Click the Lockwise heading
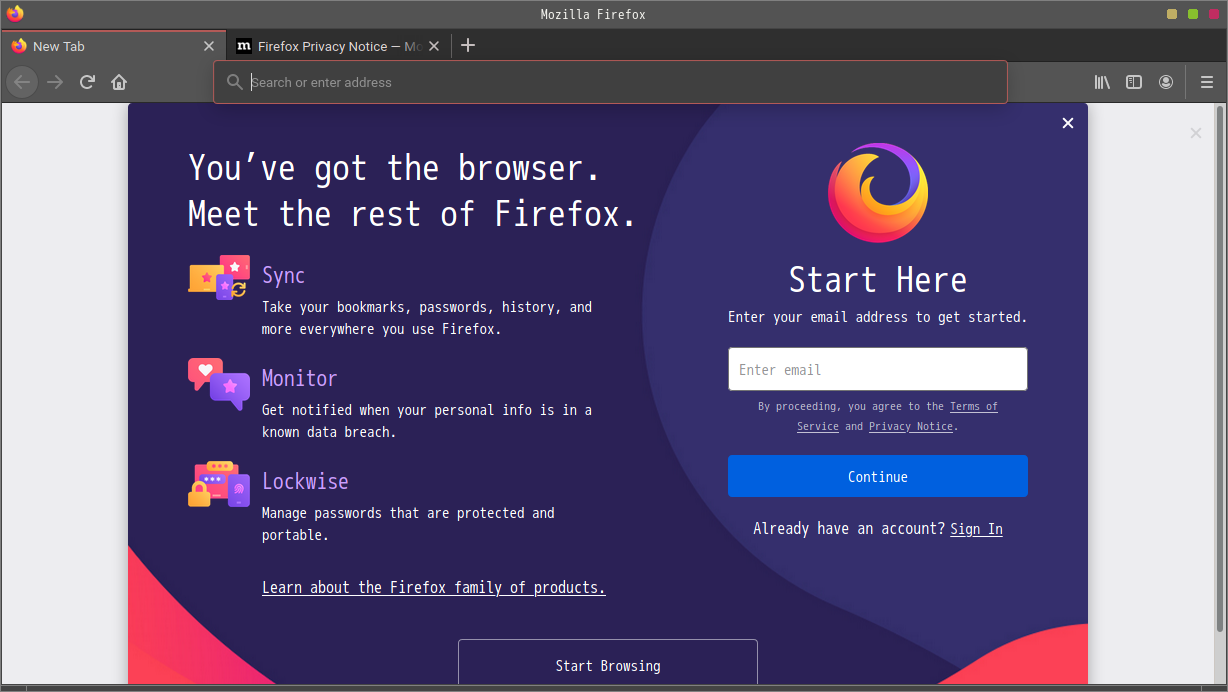This screenshot has height=692, width=1228. [305, 481]
